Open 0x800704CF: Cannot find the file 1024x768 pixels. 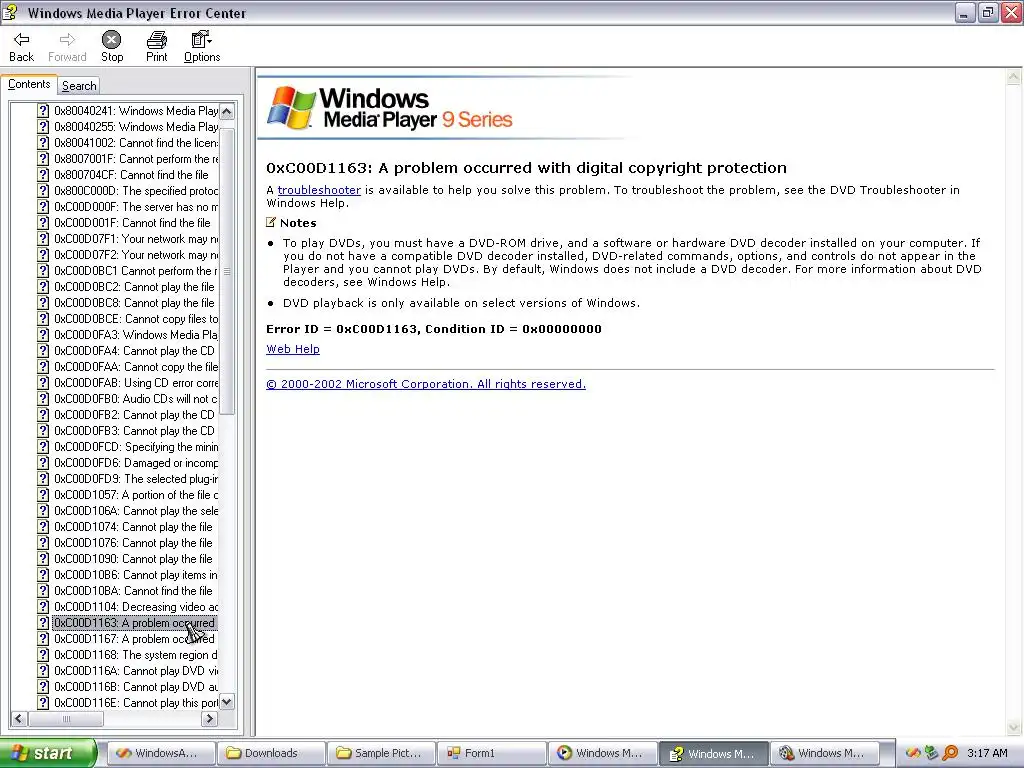tap(131, 175)
